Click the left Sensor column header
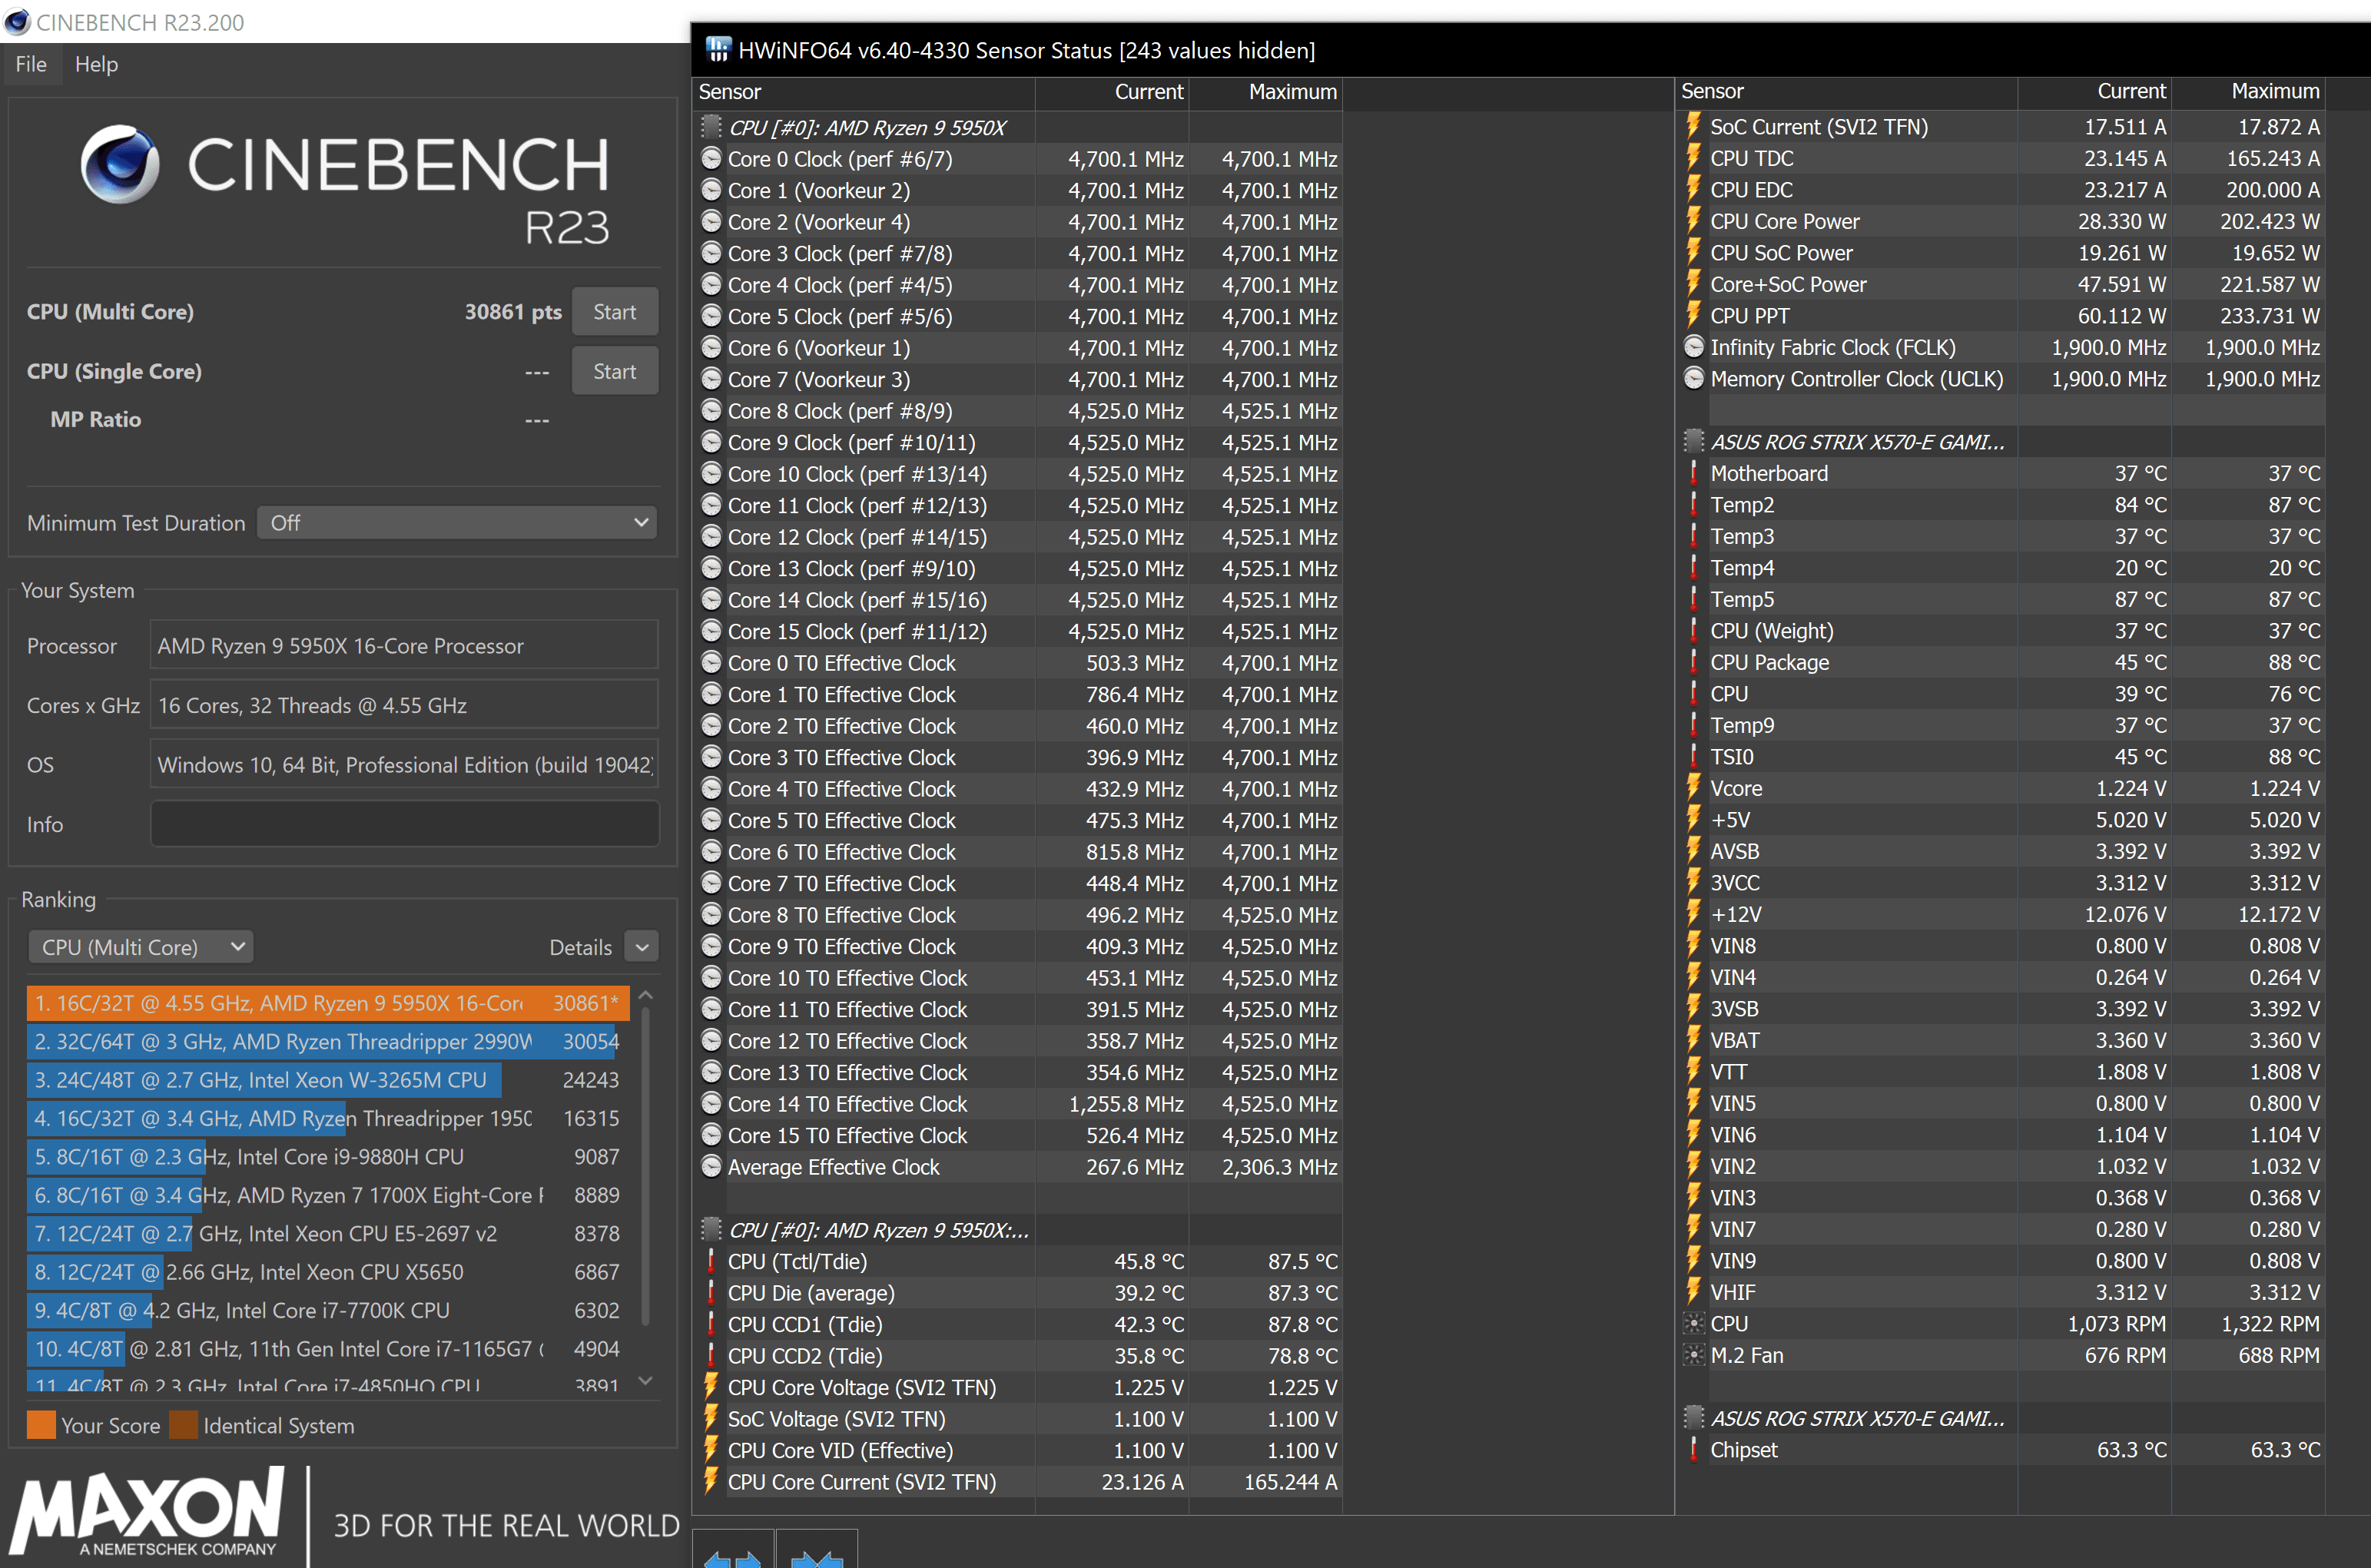The width and height of the screenshot is (2371, 1568). tap(864, 92)
